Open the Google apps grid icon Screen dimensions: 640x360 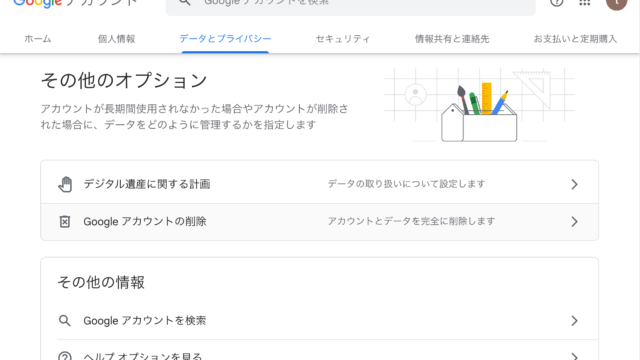584,2
